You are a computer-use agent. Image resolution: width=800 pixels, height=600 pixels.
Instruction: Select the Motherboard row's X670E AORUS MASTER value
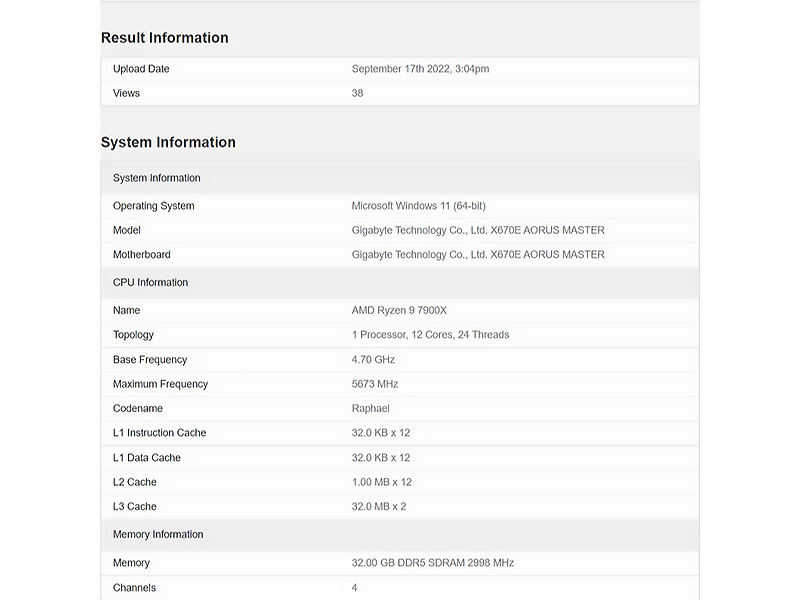pyautogui.click(x=478, y=255)
